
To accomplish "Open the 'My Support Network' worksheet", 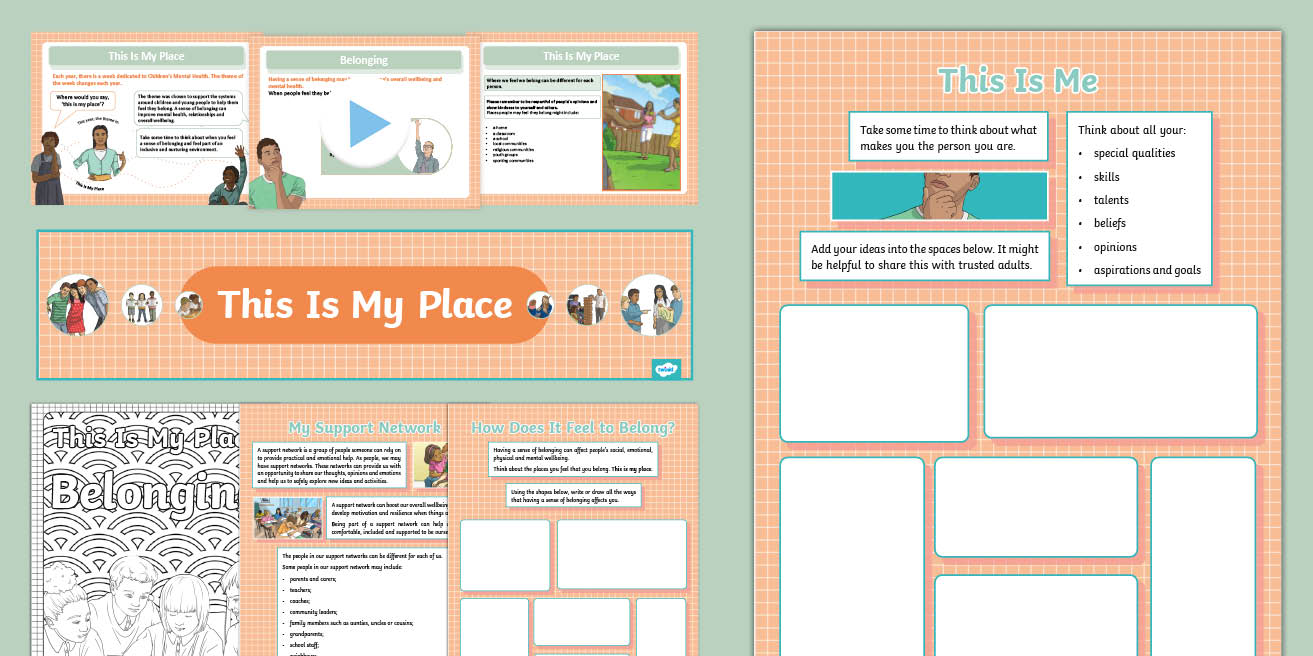I will point(343,529).
